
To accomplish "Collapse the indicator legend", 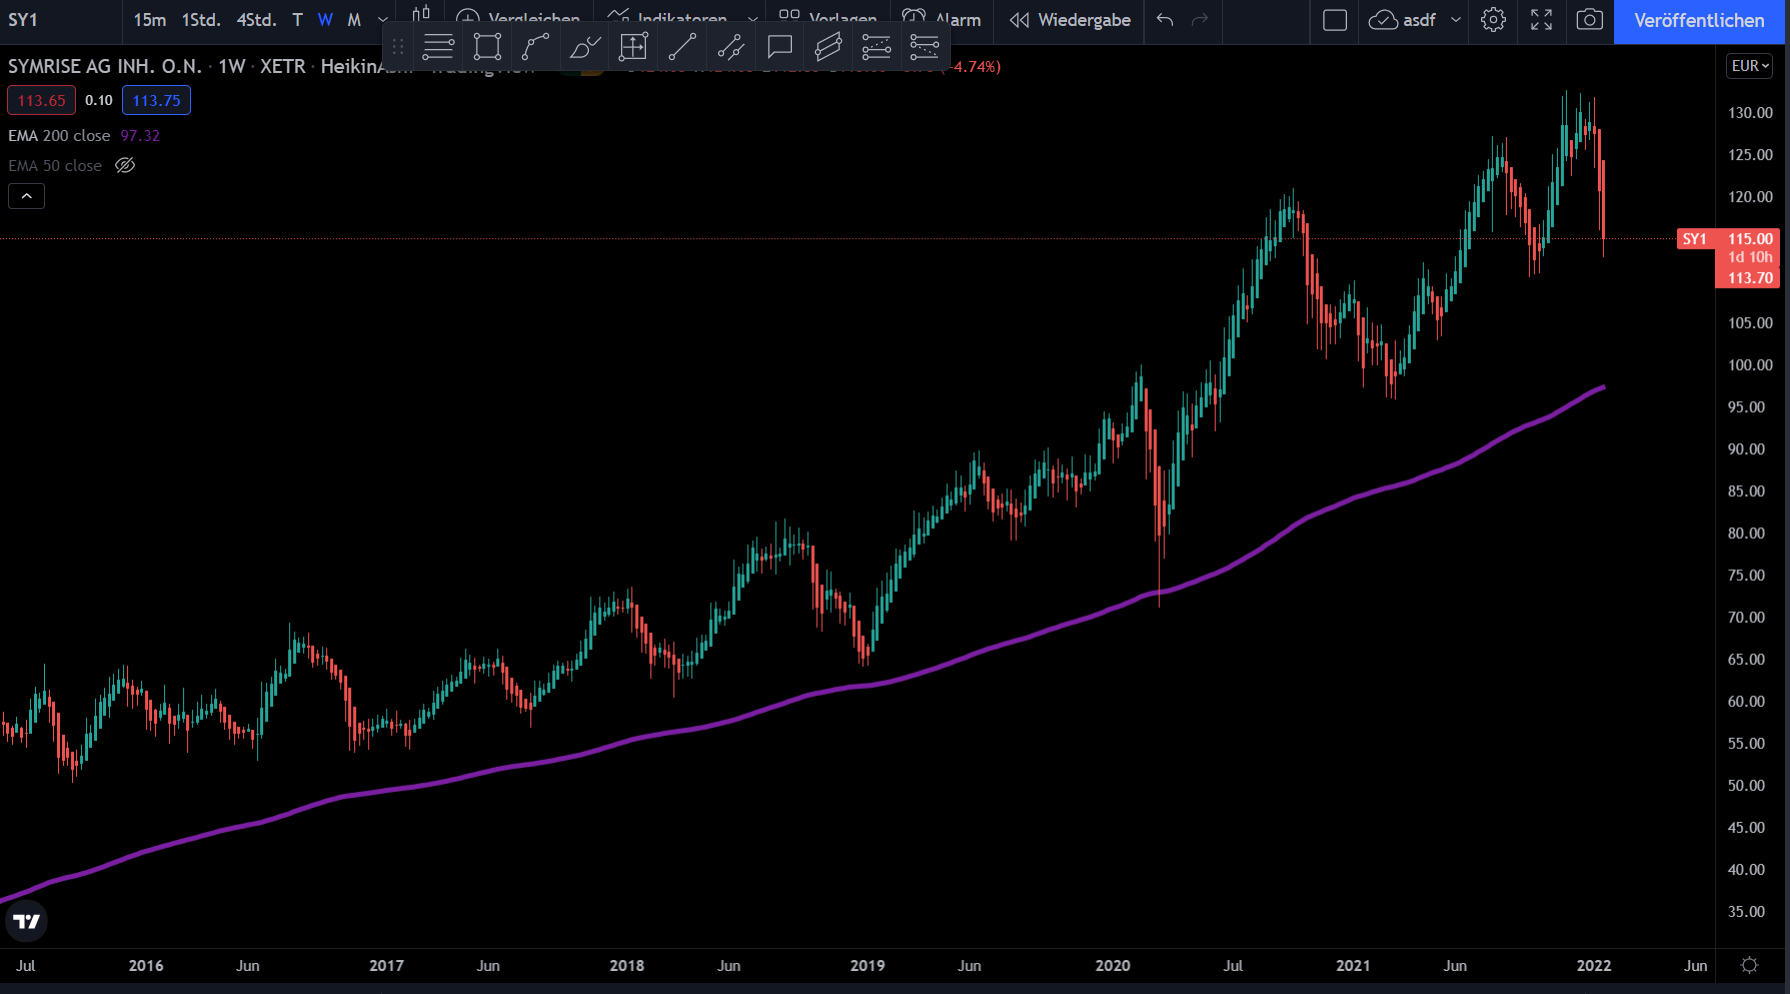I will pyautogui.click(x=27, y=196).
